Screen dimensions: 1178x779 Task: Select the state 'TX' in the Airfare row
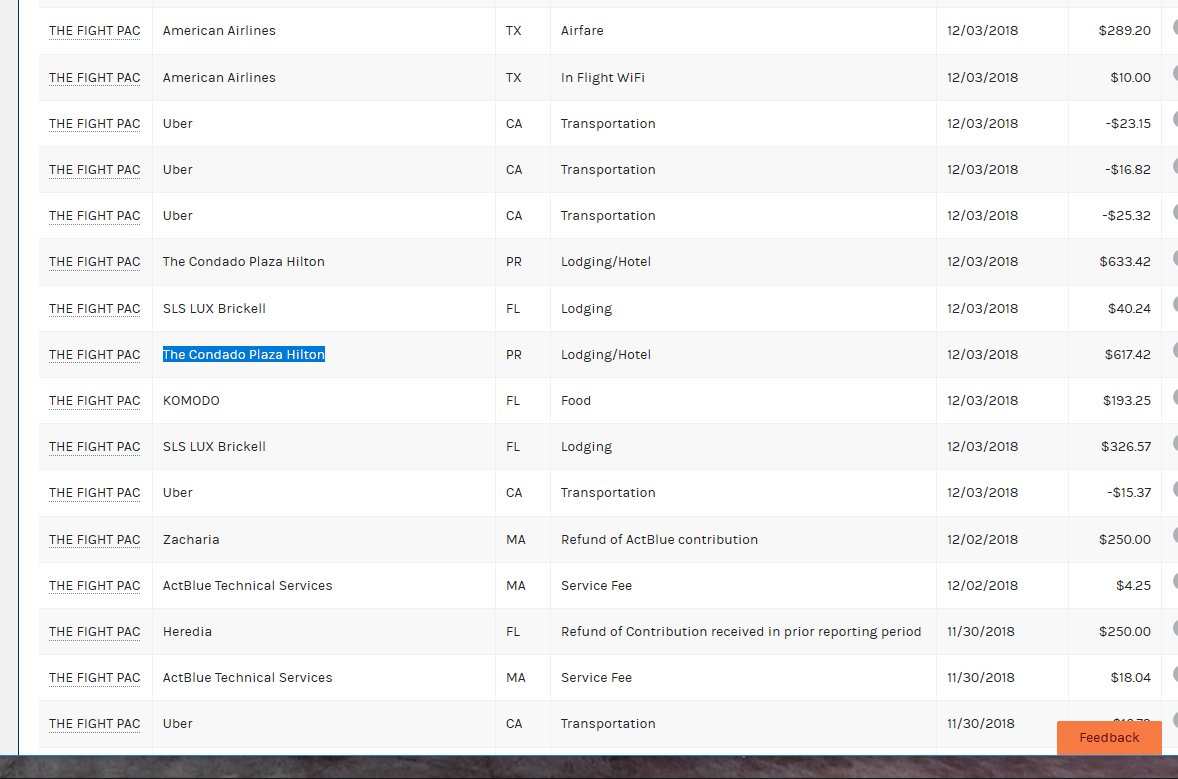pos(513,31)
